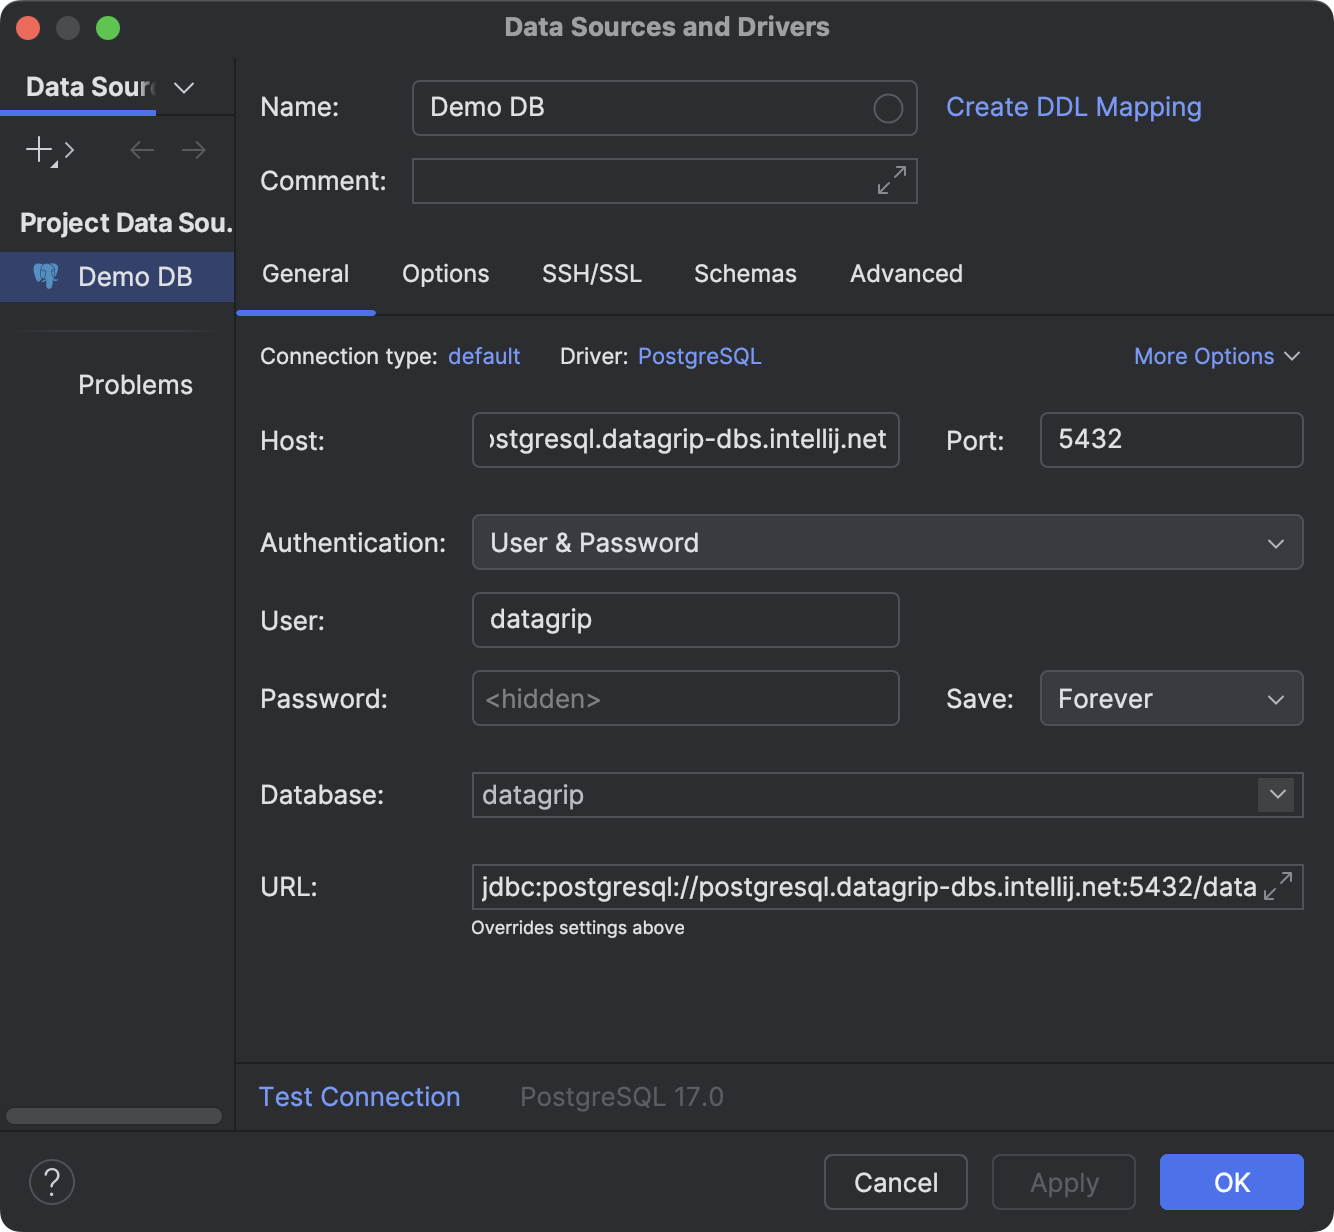Collapse the Data Sources panel chevron

(183, 88)
